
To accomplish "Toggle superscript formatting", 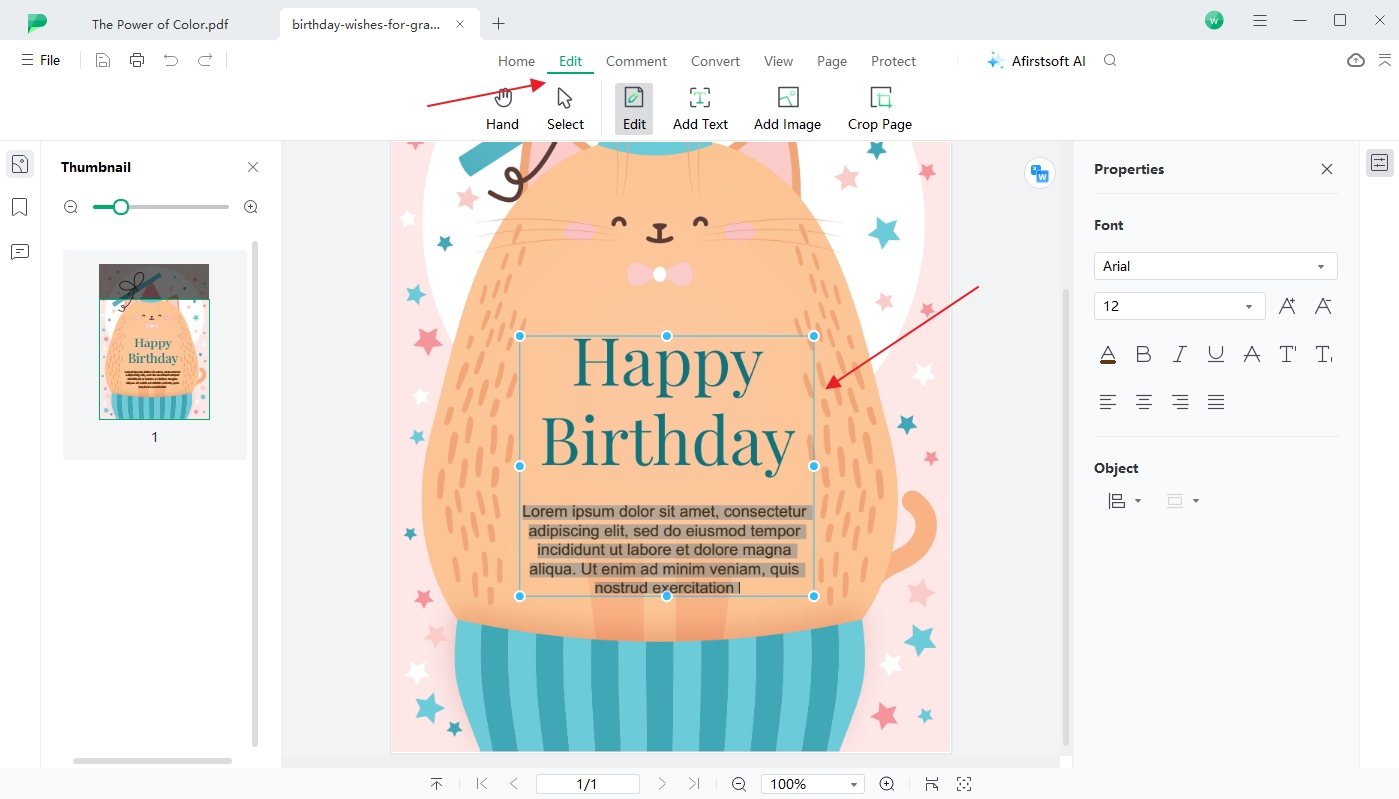I will click(x=1287, y=354).
